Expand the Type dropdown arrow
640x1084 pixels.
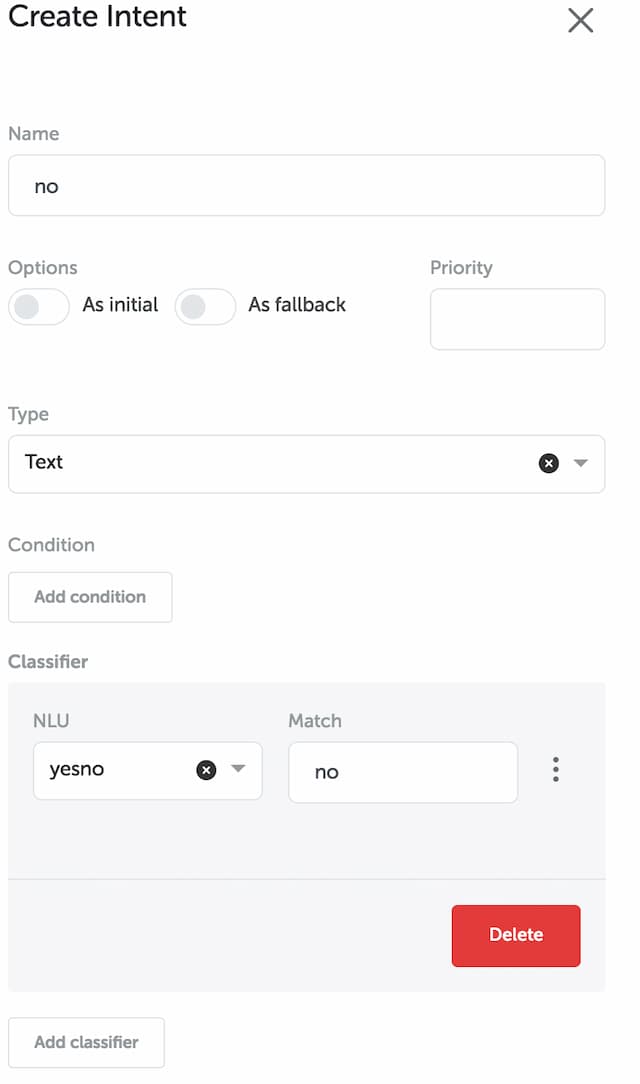coord(581,463)
